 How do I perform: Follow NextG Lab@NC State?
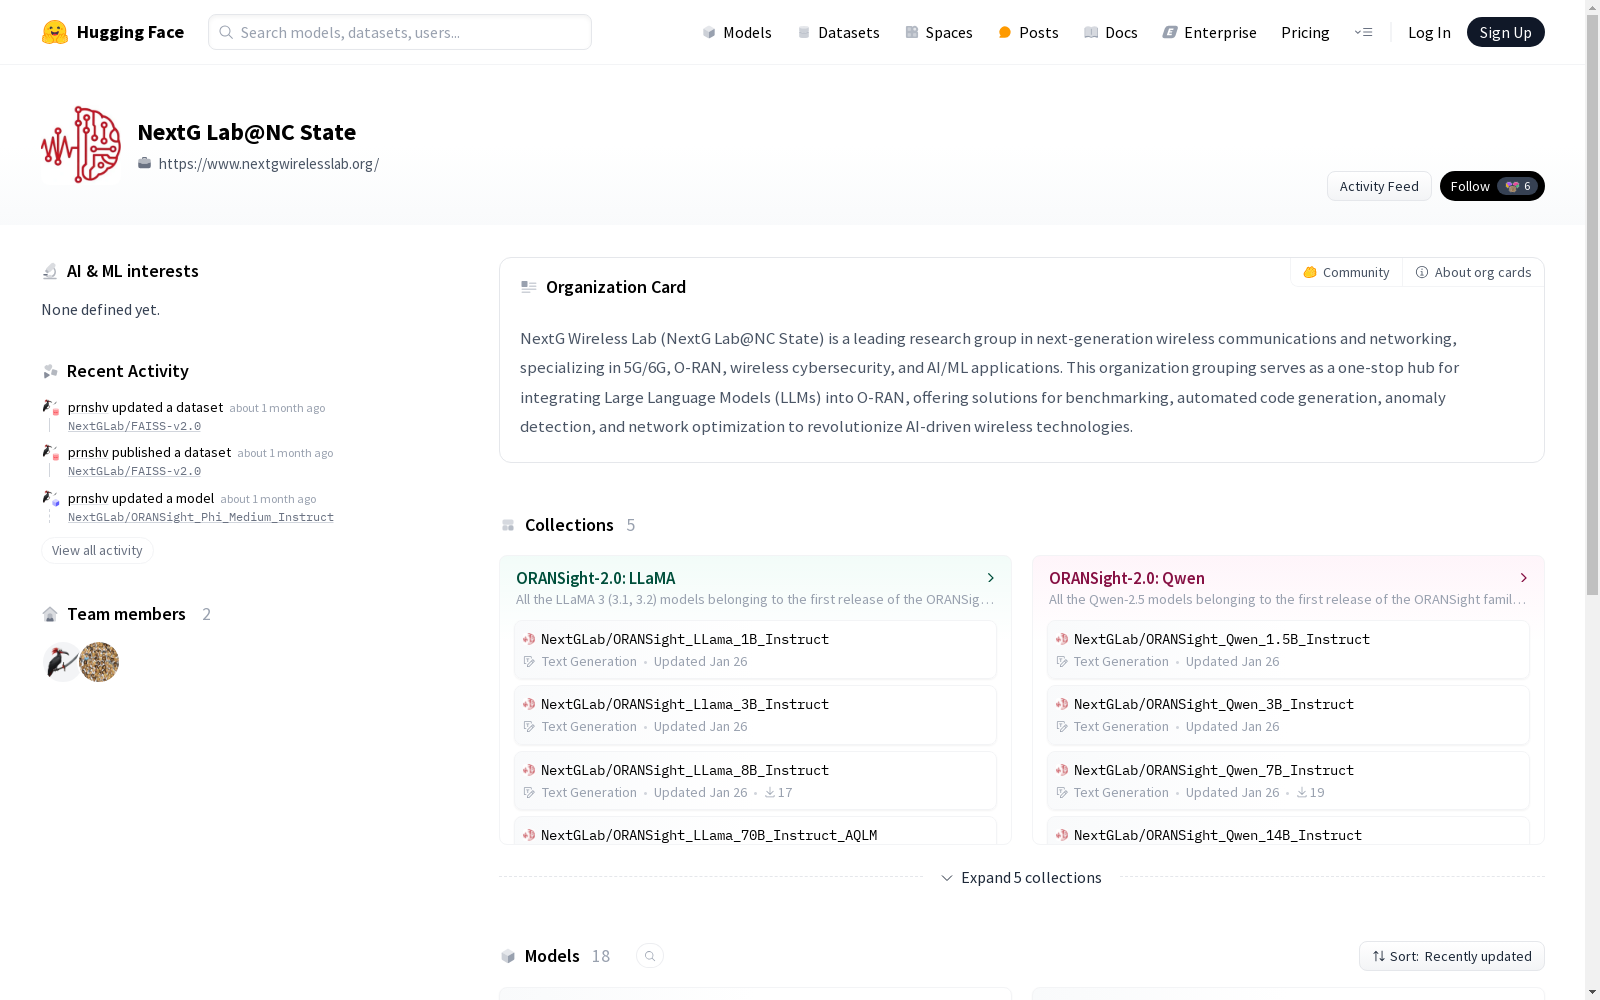(x=1491, y=186)
